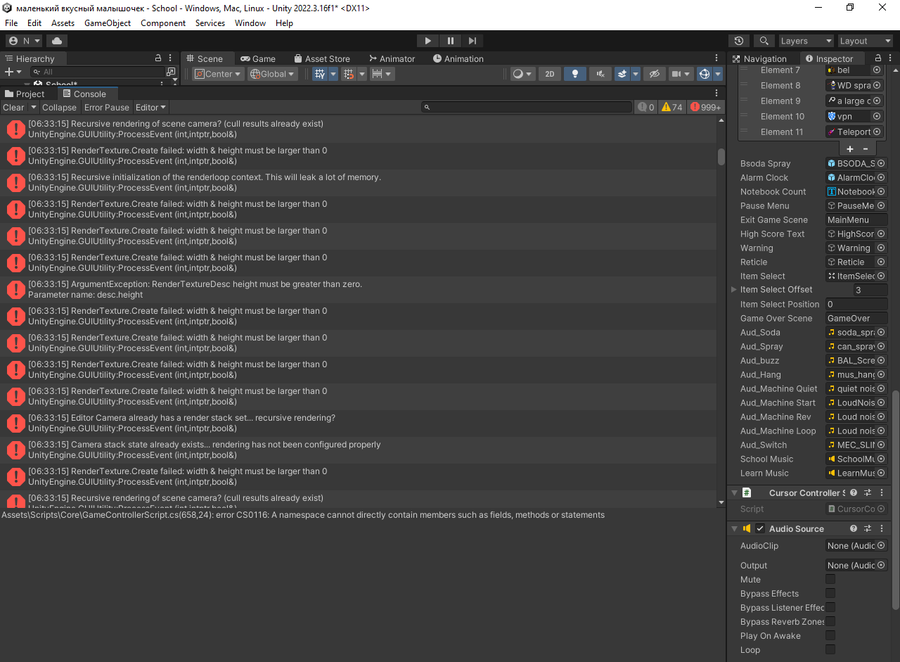Open the Editor dropdown in Console
Viewport: 900px width, 662px height.
pos(150,107)
